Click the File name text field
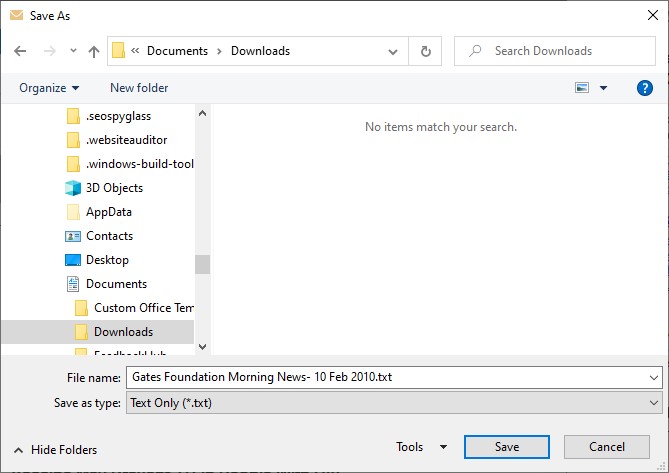669x473 pixels. 388,377
